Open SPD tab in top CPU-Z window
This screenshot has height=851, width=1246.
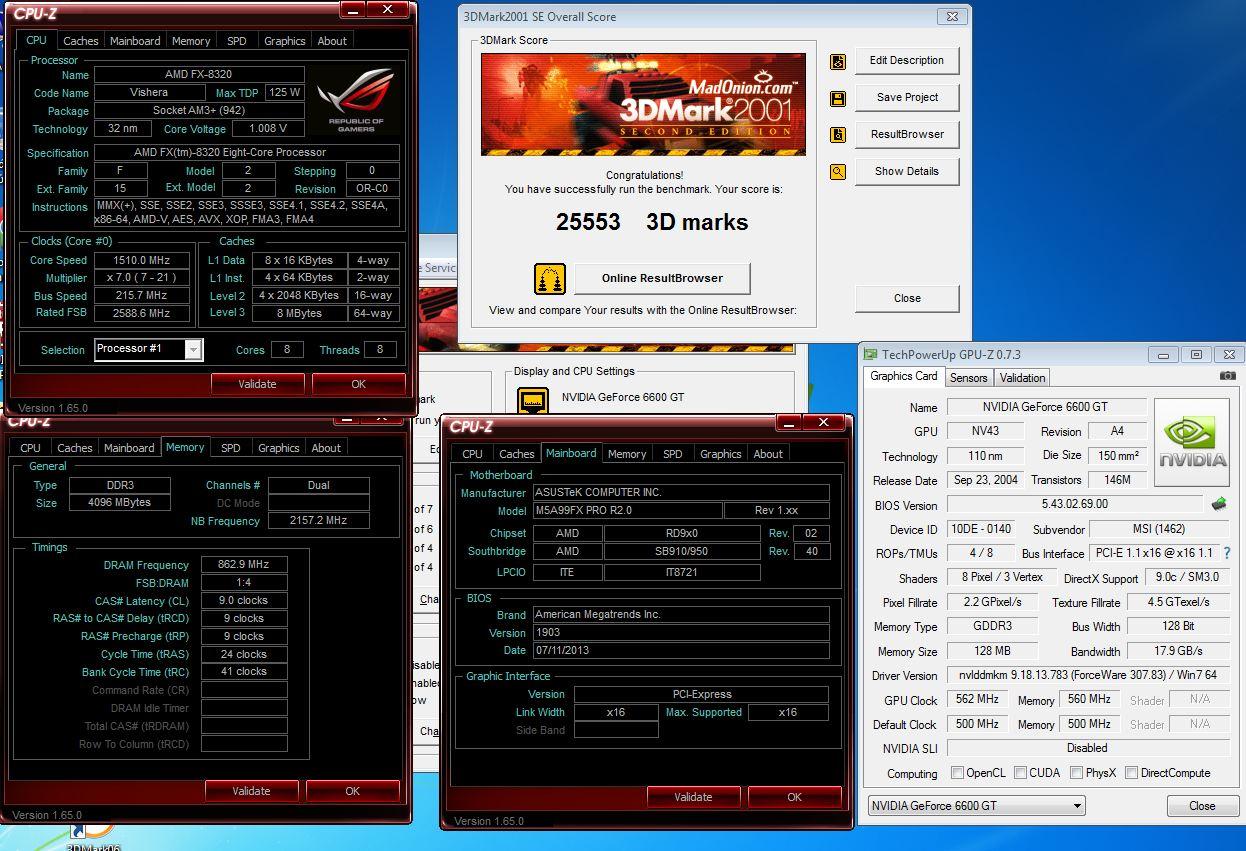click(x=237, y=41)
